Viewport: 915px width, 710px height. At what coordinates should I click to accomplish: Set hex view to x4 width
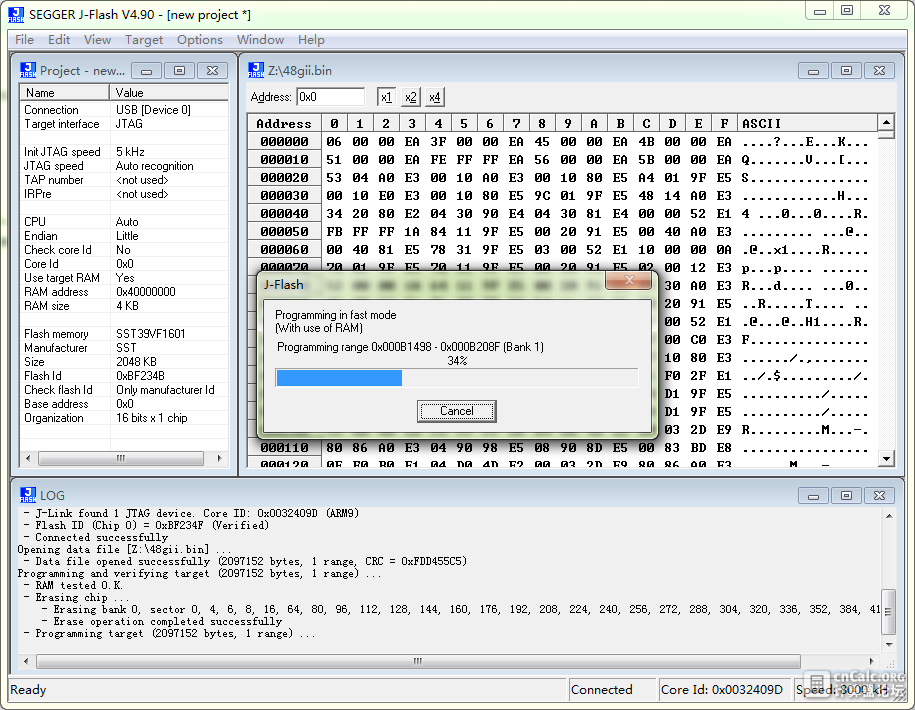click(435, 97)
